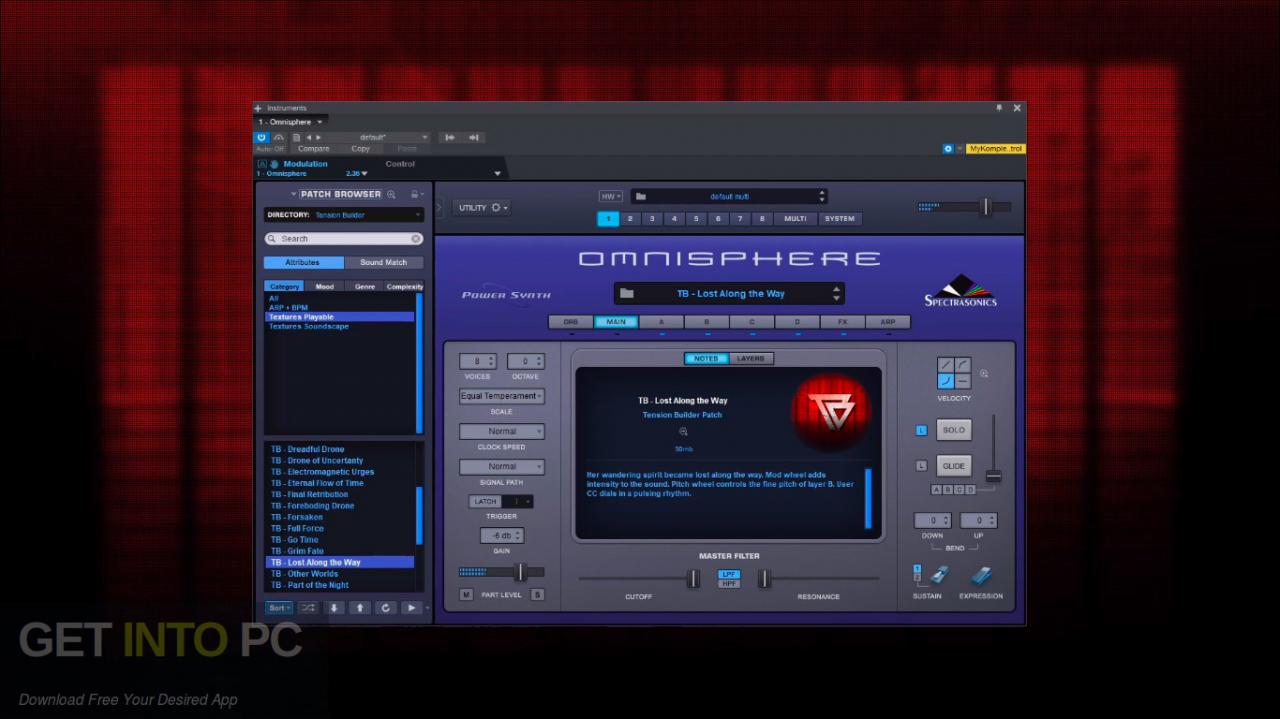Screen dimensions: 1280x719
Task: Open the blue gear settings icon
Action: pyautogui.click(x=948, y=148)
